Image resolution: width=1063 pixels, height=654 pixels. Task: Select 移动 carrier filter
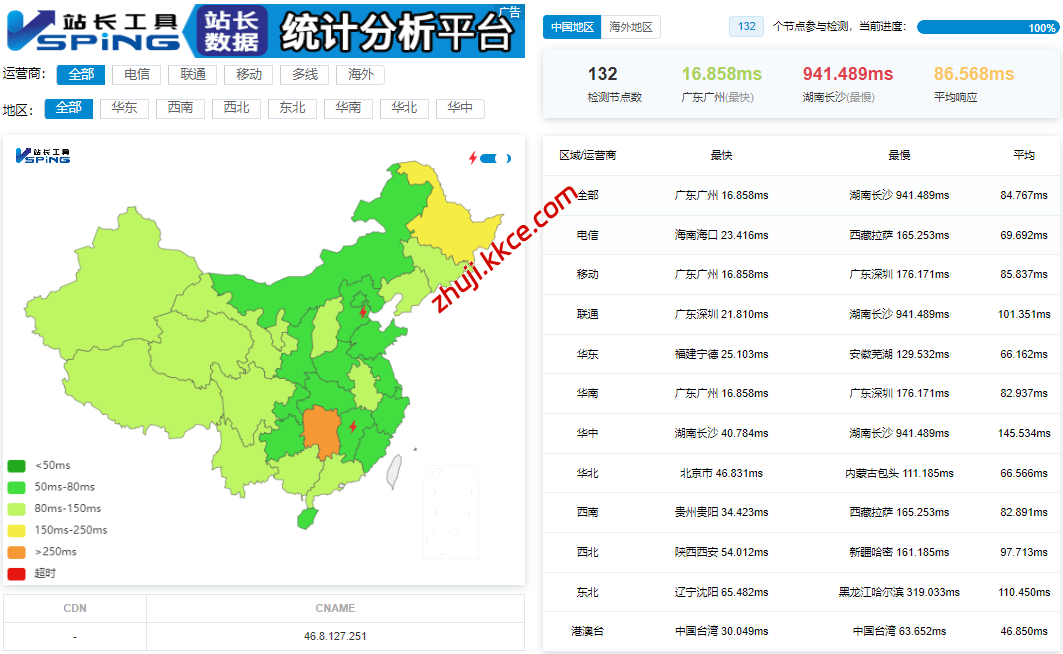(249, 74)
